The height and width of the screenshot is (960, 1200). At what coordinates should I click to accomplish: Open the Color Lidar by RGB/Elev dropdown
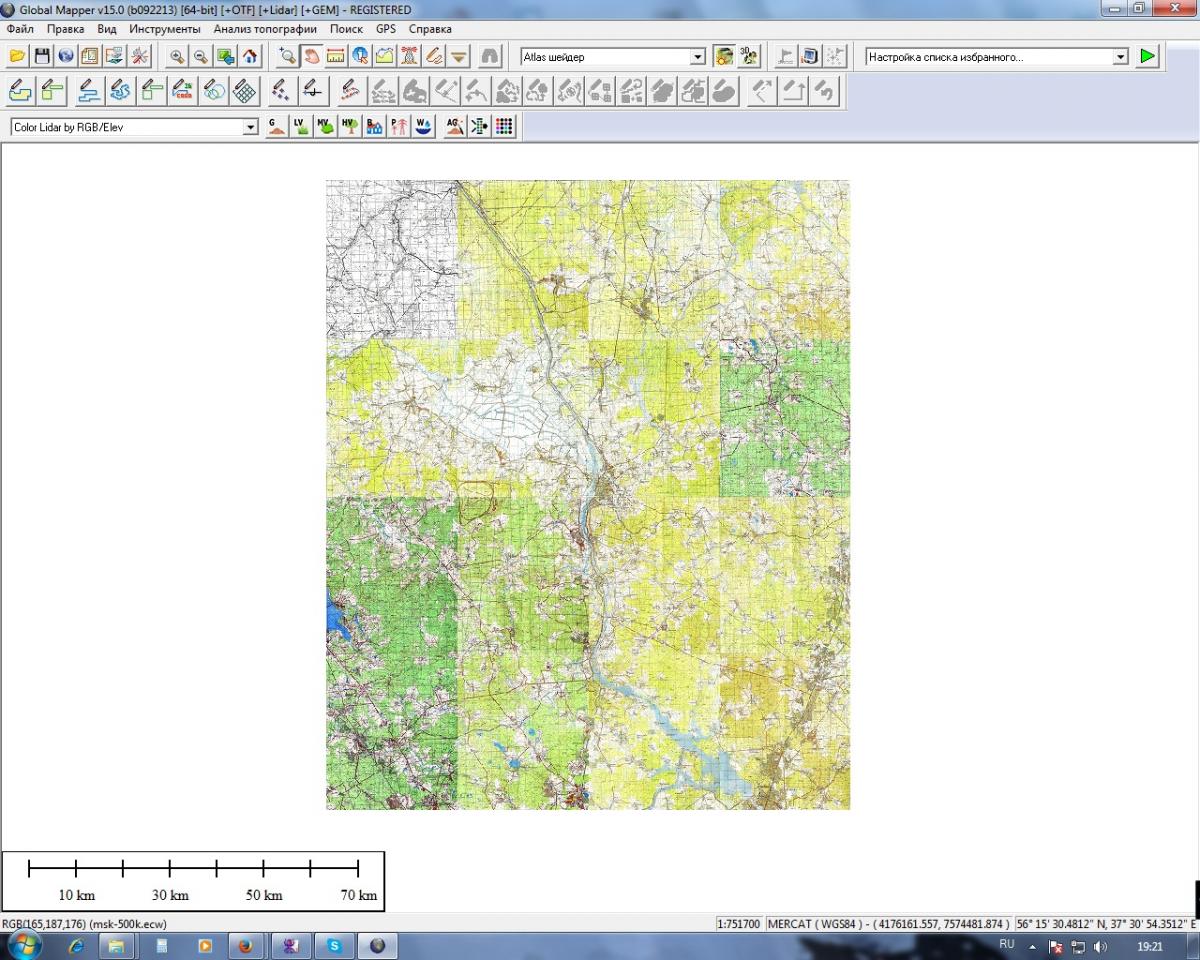[250, 127]
